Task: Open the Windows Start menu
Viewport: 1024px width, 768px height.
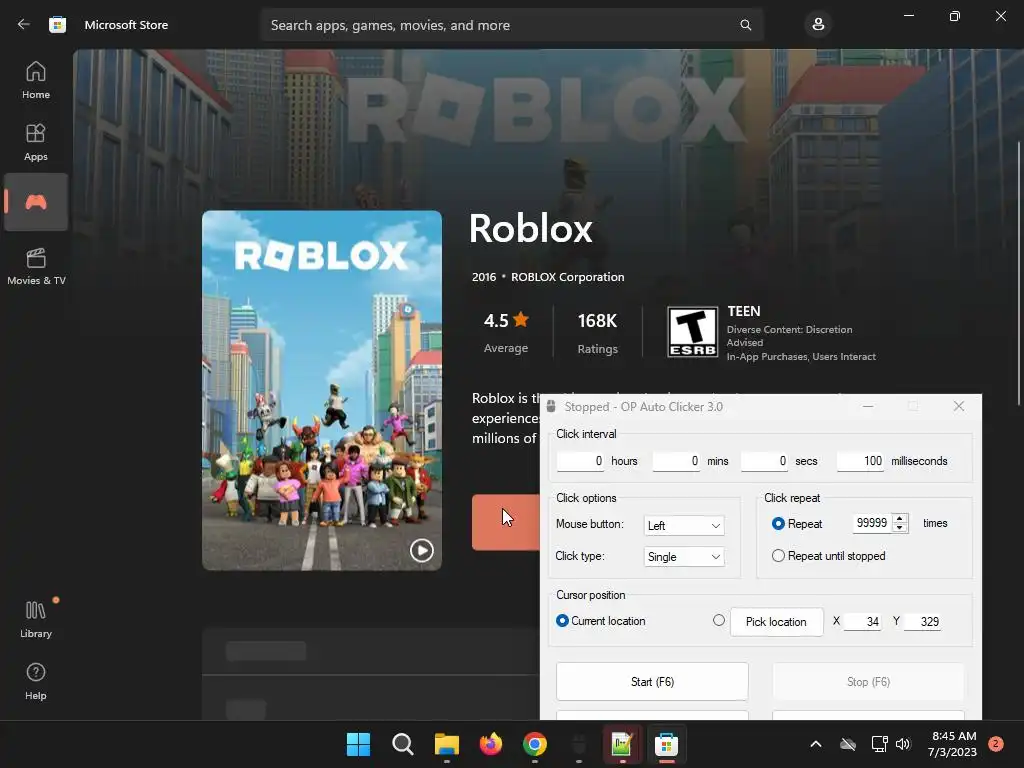Action: (x=358, y=744)
